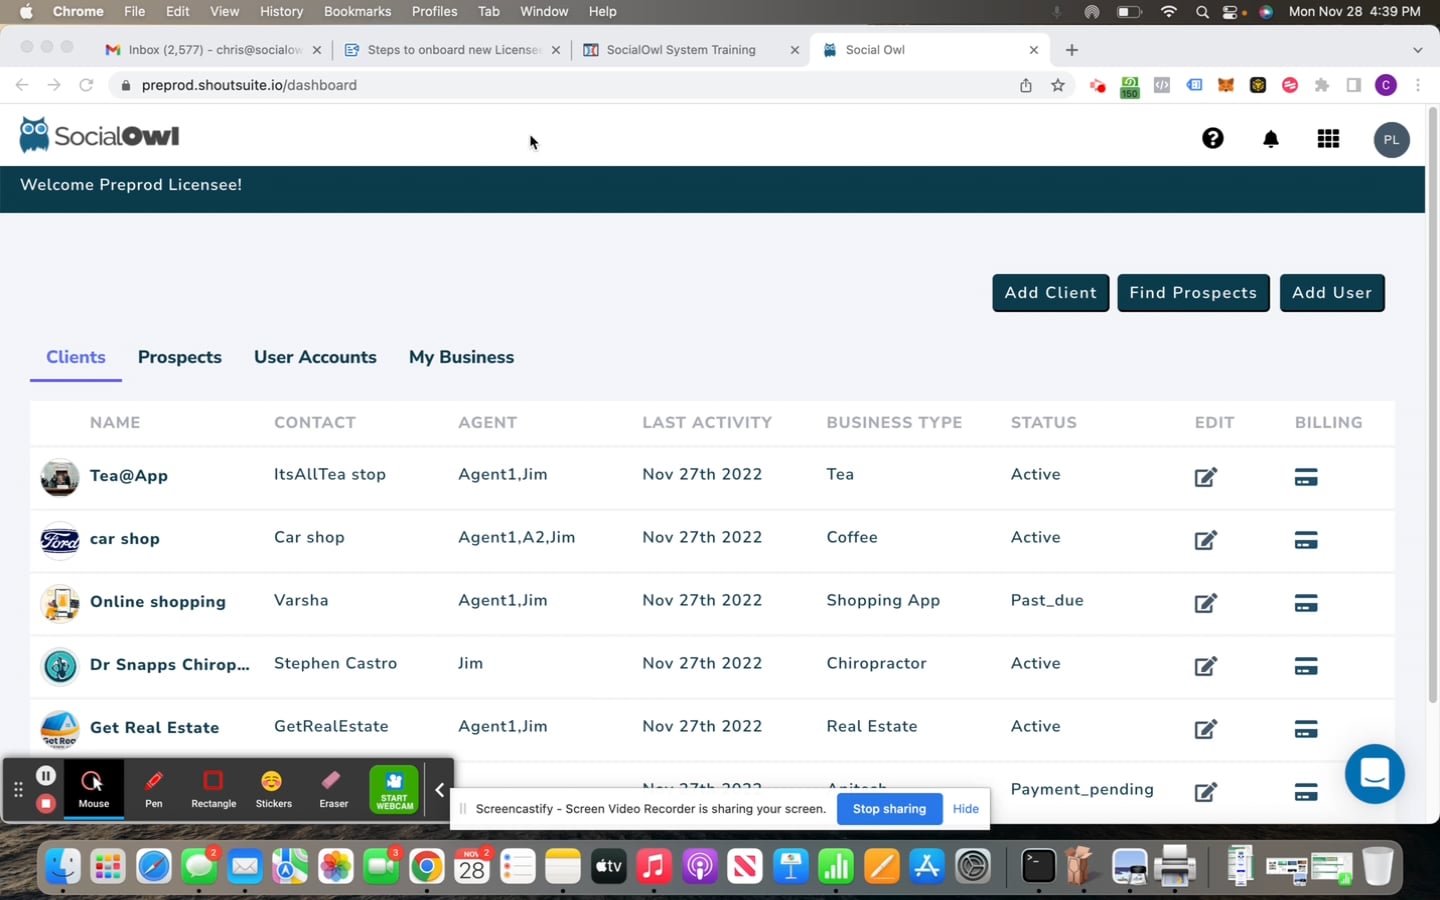
Task: Open the help question mark icon
Action: point(1213,139)
